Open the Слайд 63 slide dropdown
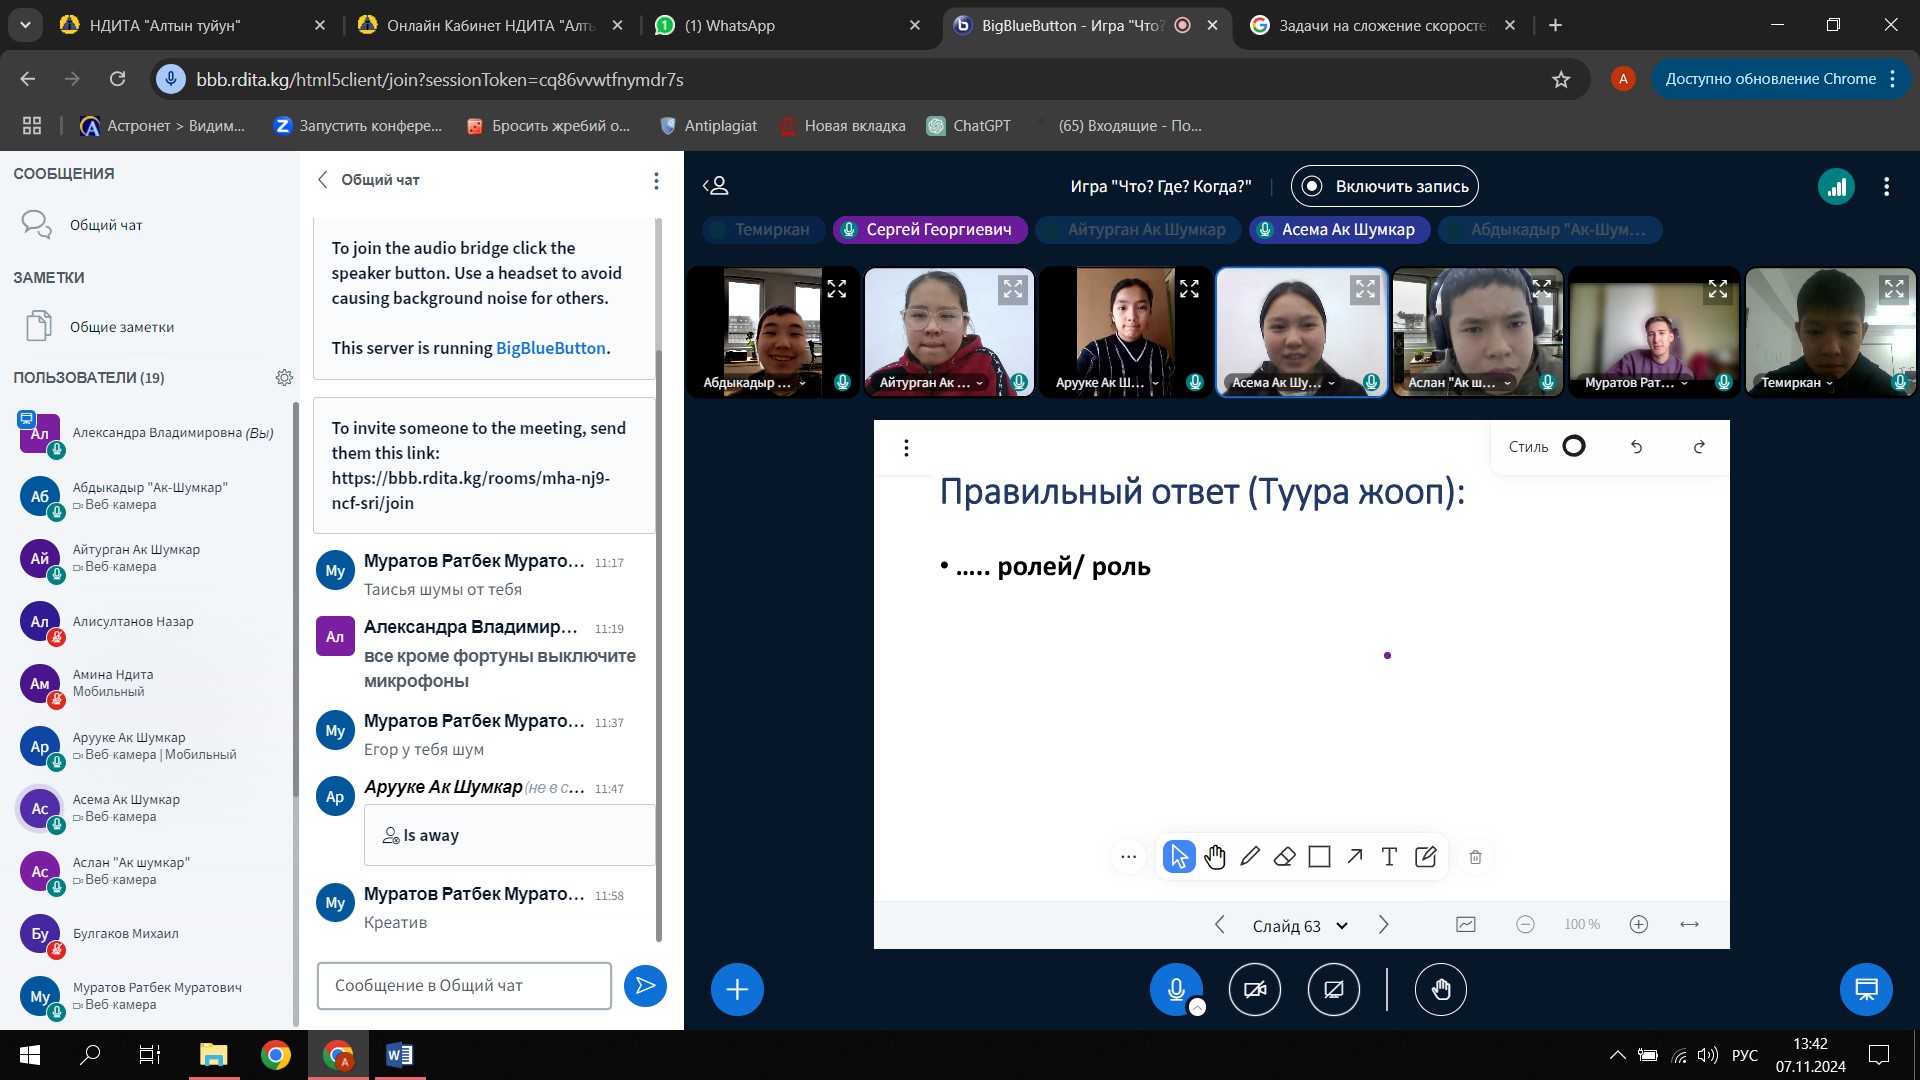The image size is (1920, 1080). (x=1300, y=926)
